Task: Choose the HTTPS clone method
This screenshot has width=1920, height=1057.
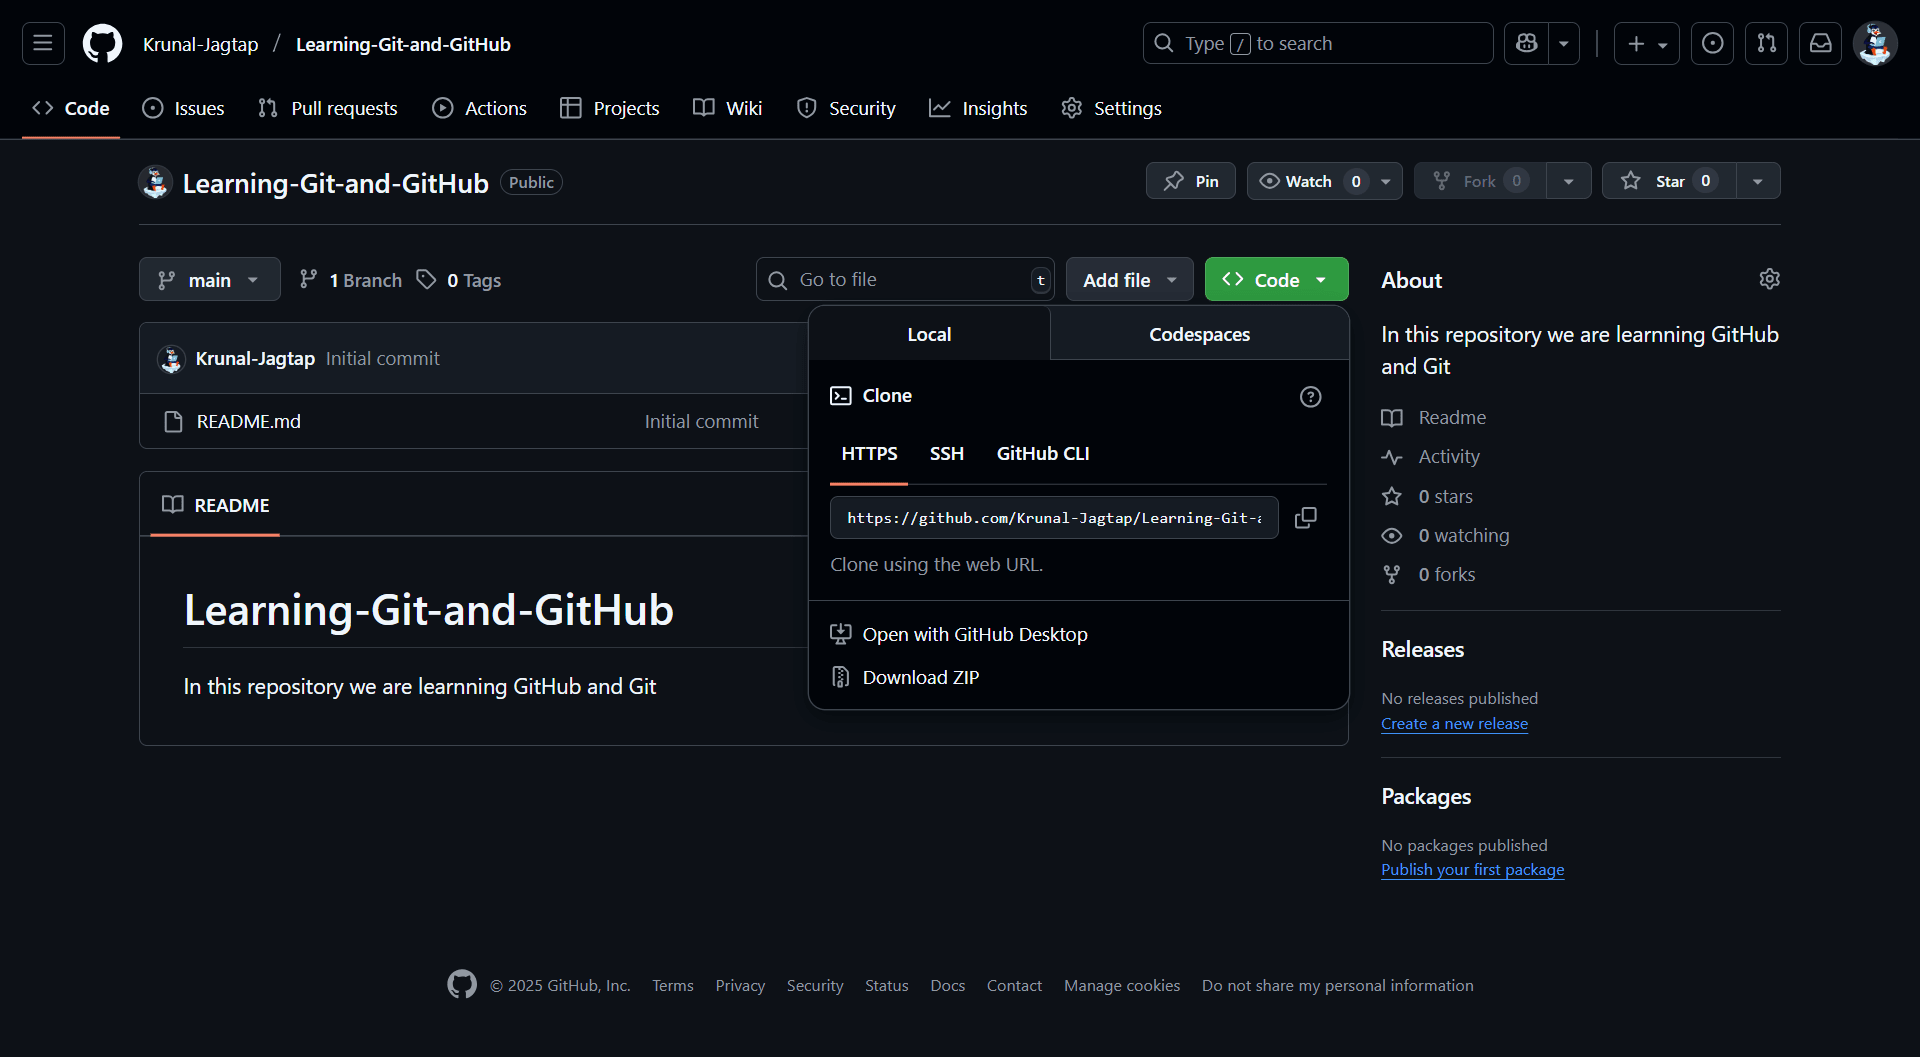Action: coord(869,454)
